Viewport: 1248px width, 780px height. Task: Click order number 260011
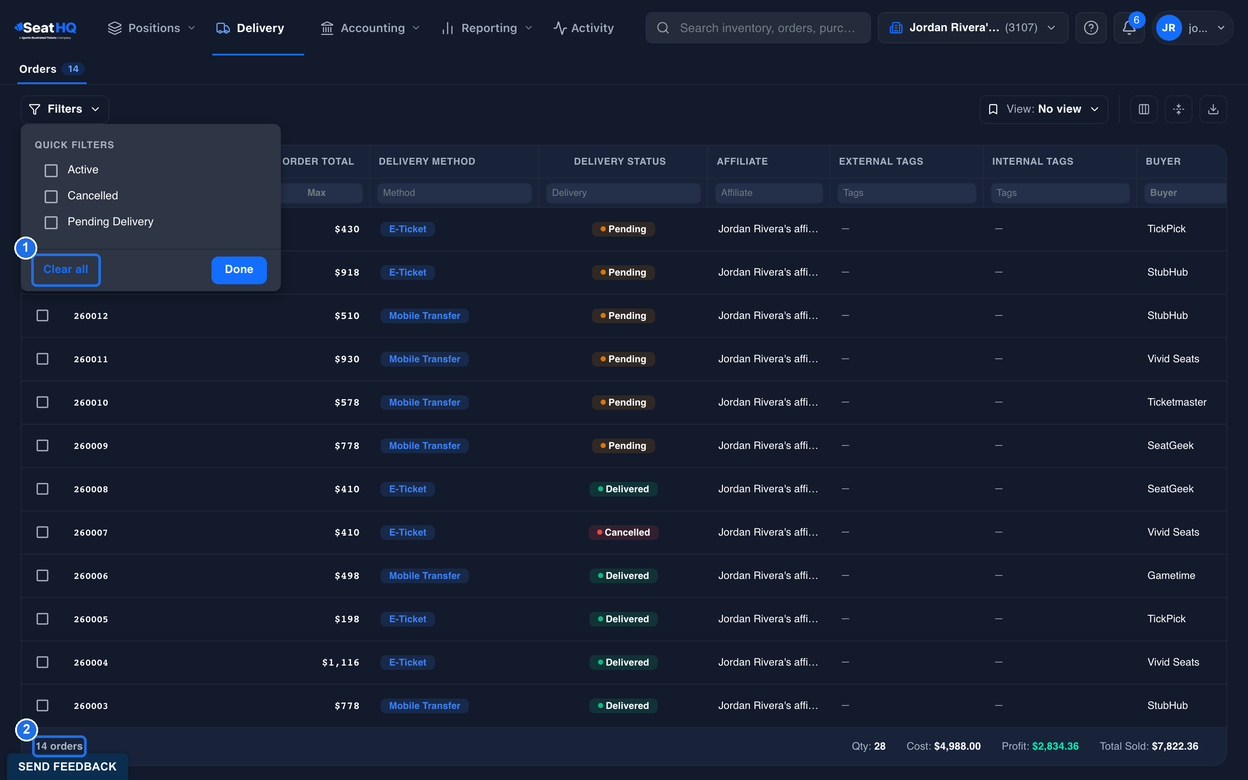click(x=91, y=359)
